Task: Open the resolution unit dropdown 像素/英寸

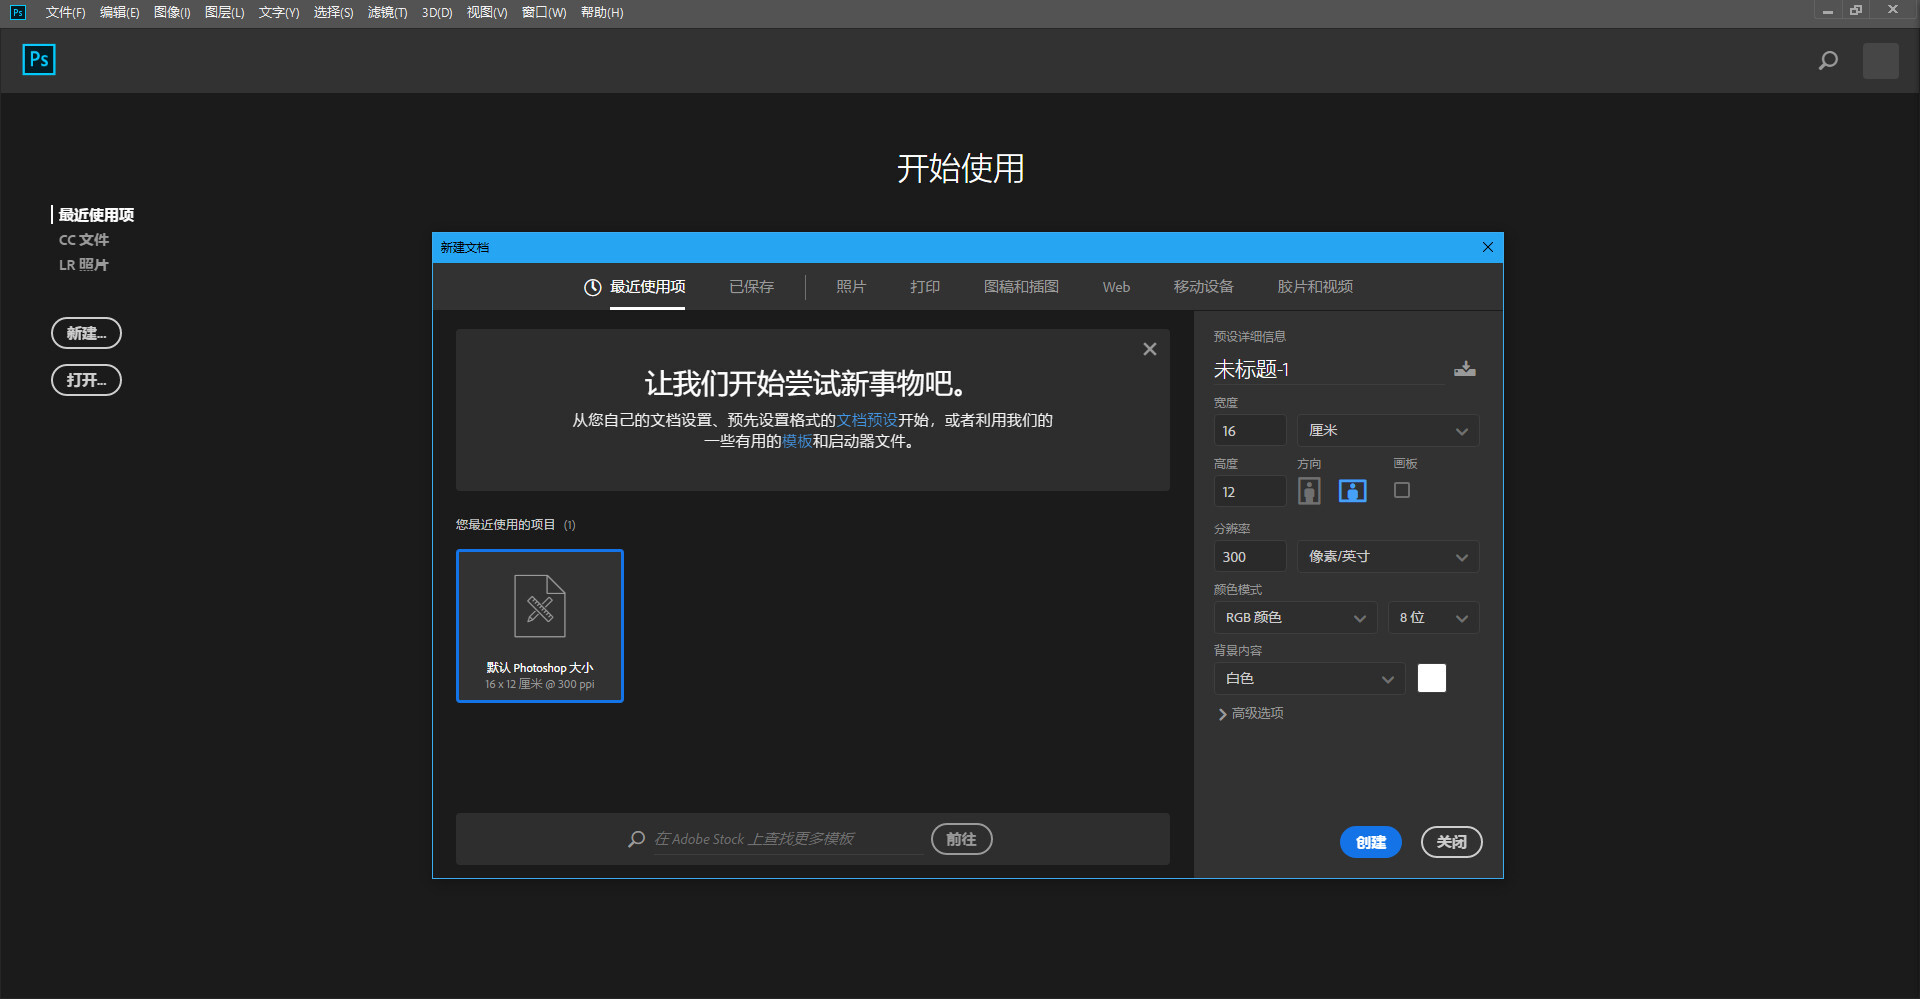Action: [x=1388, y=557]
